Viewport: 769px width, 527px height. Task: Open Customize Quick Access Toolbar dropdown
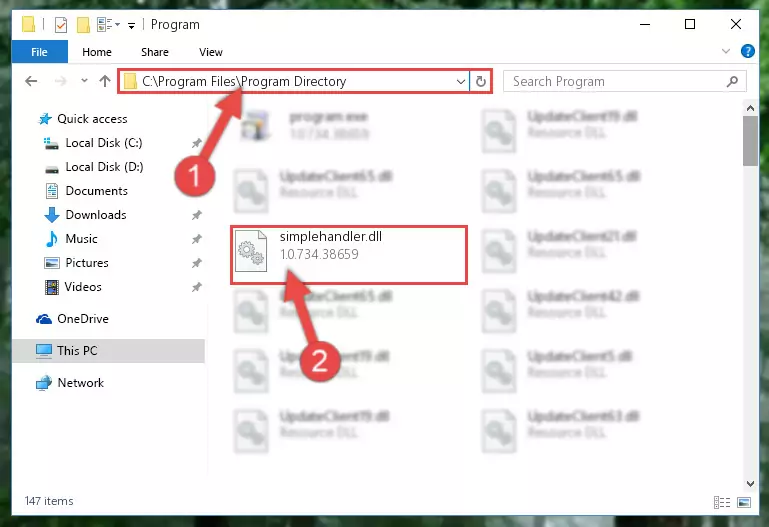point(131,25)
